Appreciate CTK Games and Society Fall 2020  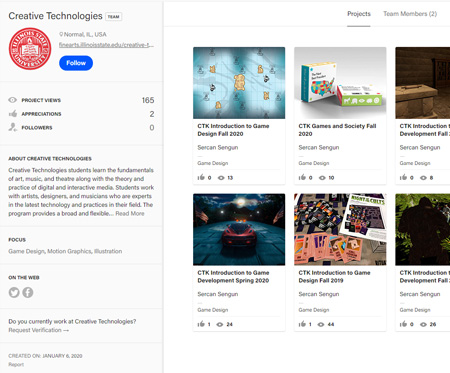tap(302, 177)
